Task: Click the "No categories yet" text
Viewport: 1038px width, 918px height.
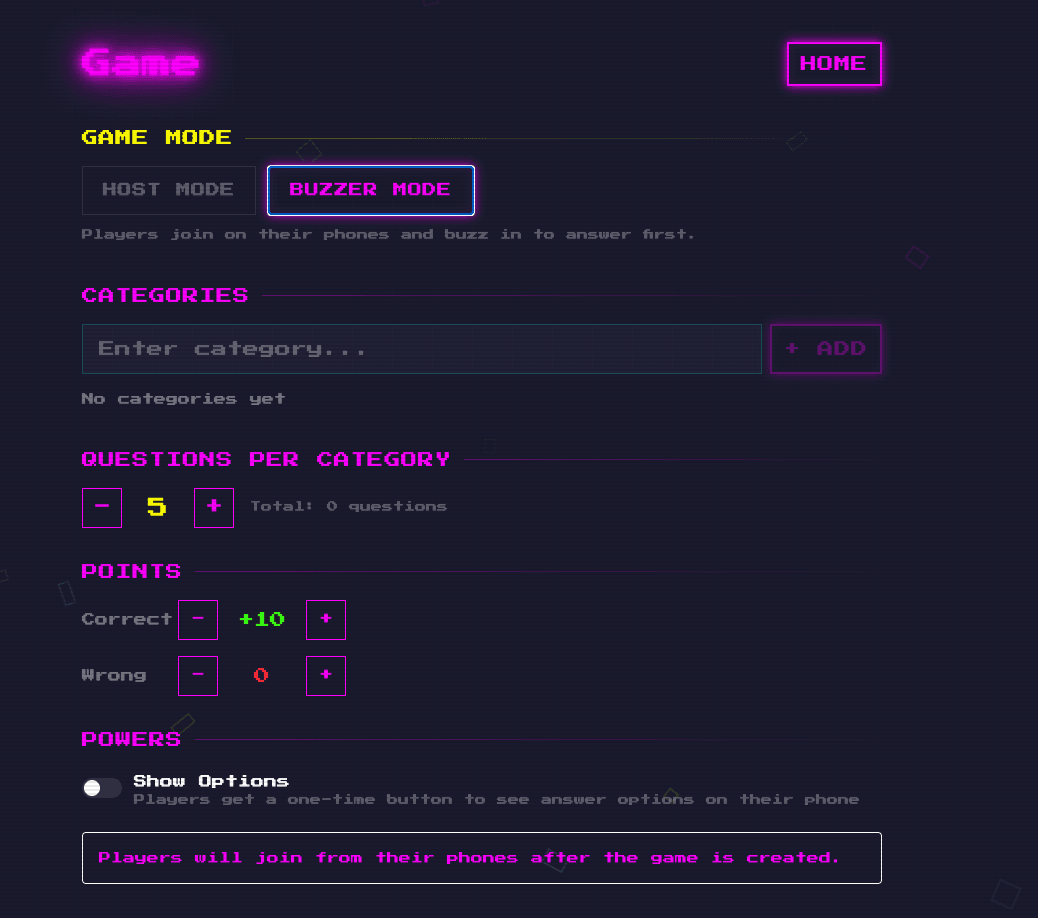Action: 183,398
